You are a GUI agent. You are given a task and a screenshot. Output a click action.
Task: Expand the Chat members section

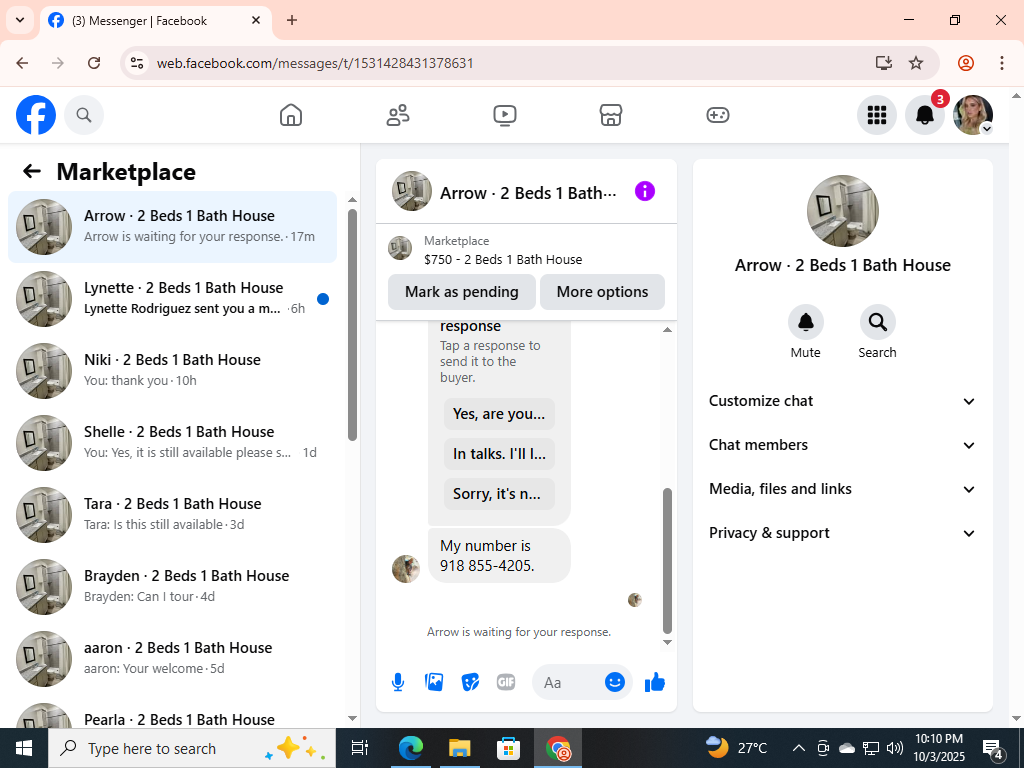click(x=842, y=445)
